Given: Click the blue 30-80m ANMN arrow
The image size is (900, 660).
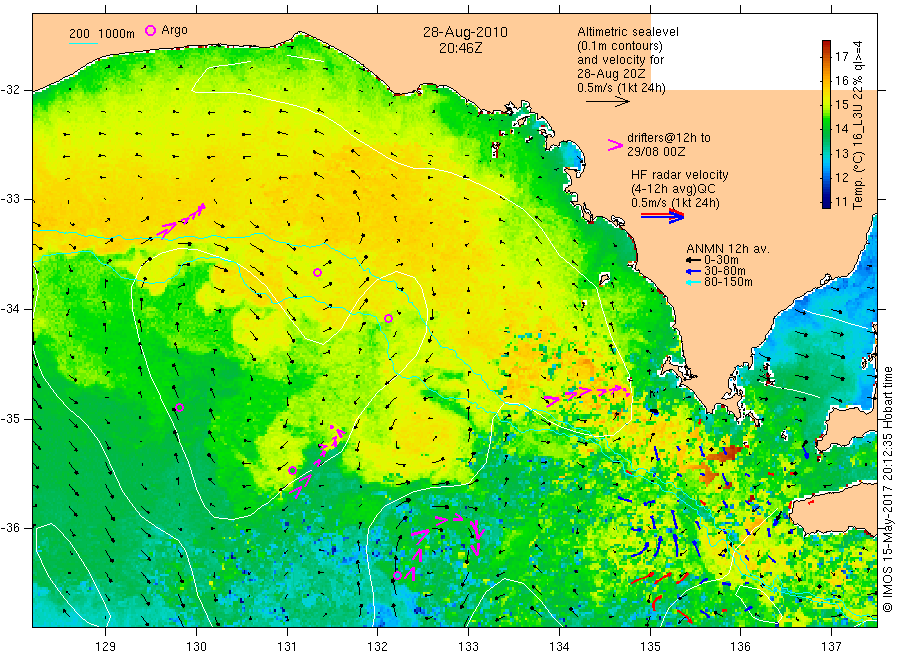Looking at the screenshot, I should (x=693, y=271).
